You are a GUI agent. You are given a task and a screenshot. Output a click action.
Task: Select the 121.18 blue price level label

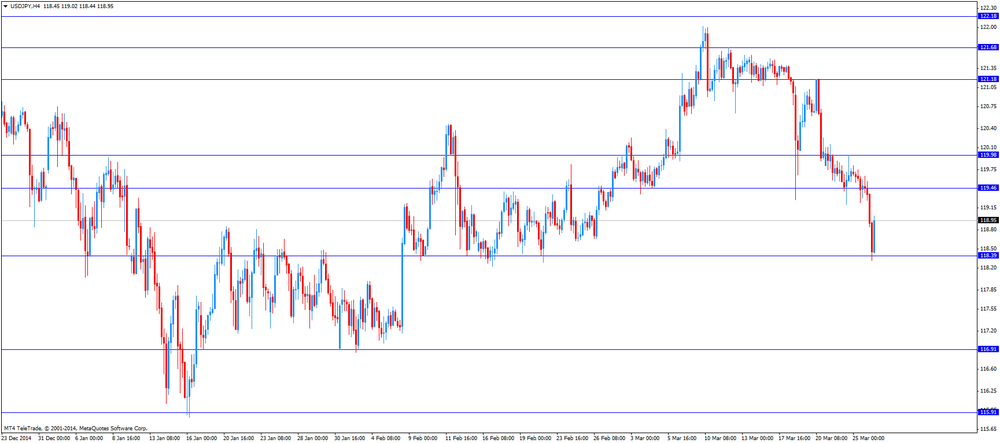(989, 79)
